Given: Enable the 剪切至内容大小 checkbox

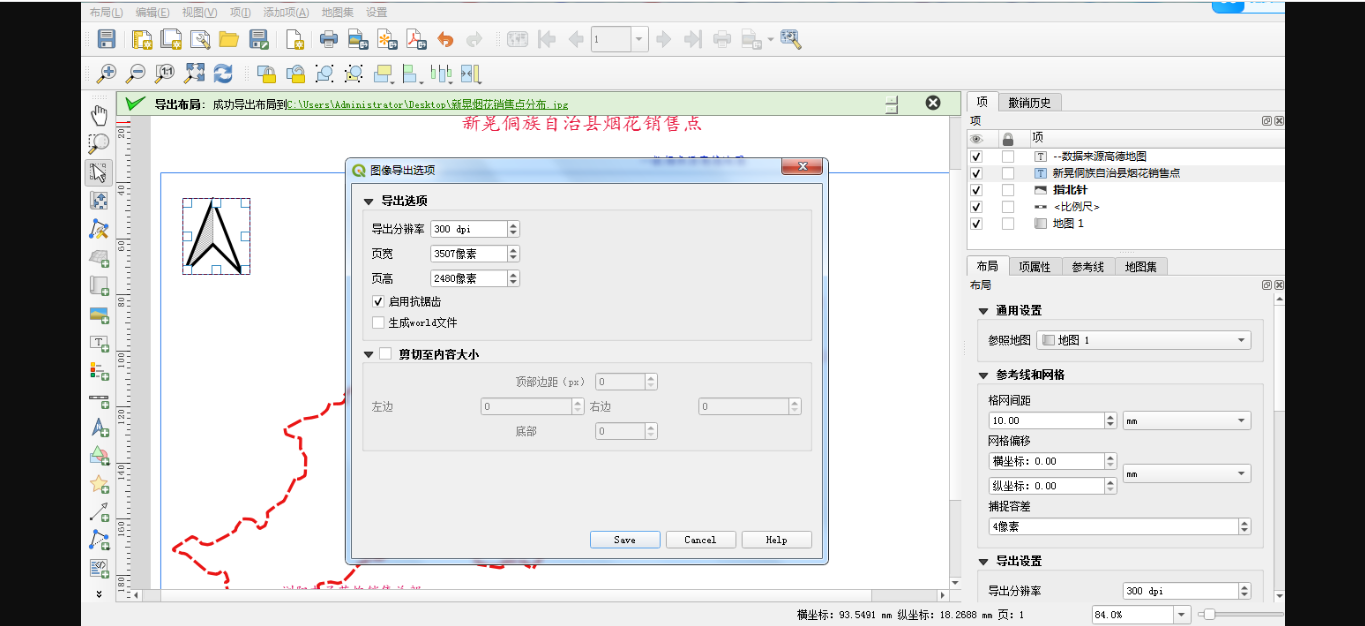Looking at the screenshot, I should (385, 353).
